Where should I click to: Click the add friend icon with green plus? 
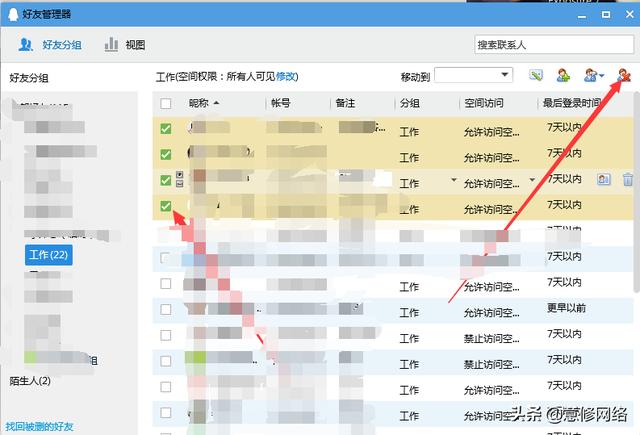click(x=563, y=75)
